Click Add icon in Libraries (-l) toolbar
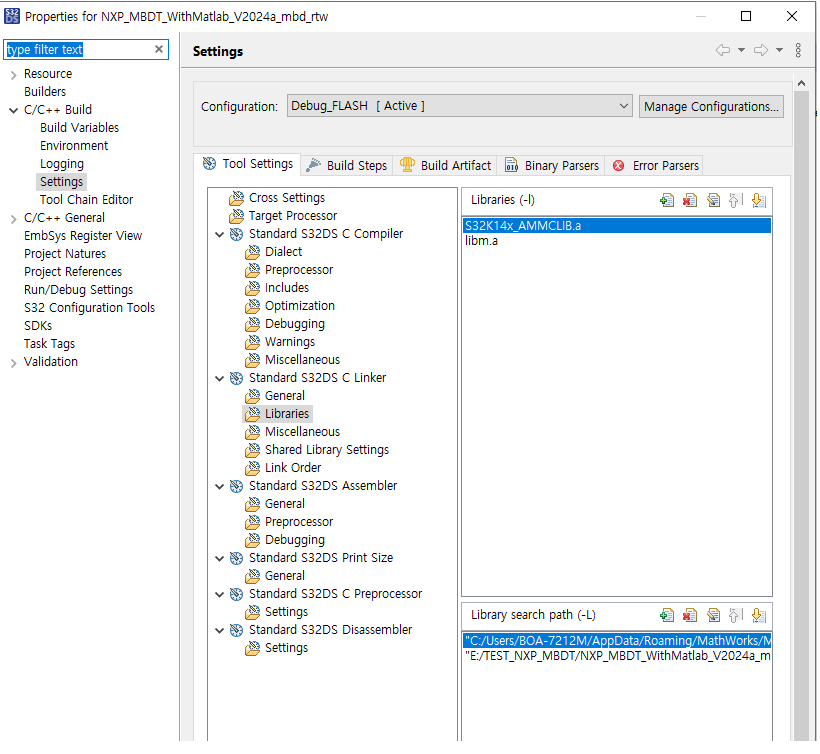The height and width of the screenshot is (754, 820). point(667,200)
